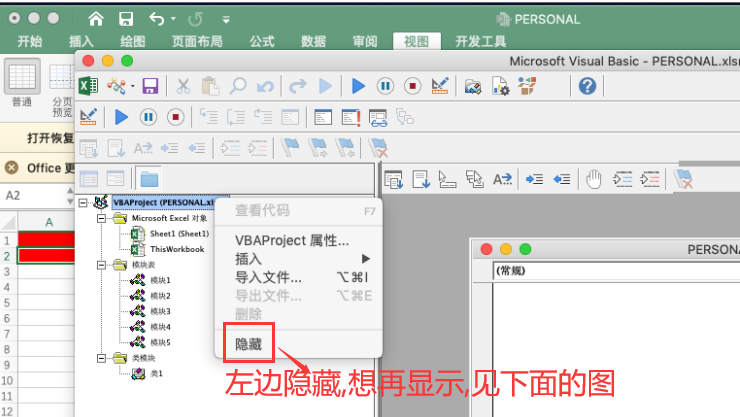Click the Stop reset button in top VBA toolbar
Viewport: 740px width, 417px height.
(x=412, y=86)
